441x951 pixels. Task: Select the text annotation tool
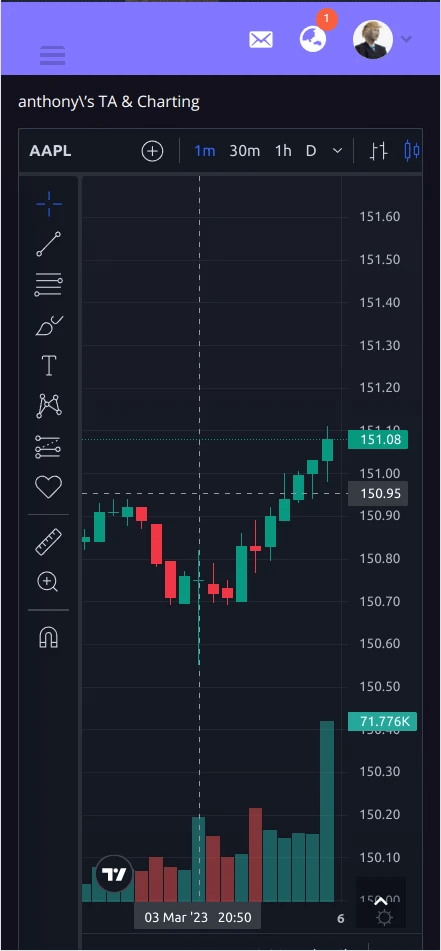(x=49, y=366)
